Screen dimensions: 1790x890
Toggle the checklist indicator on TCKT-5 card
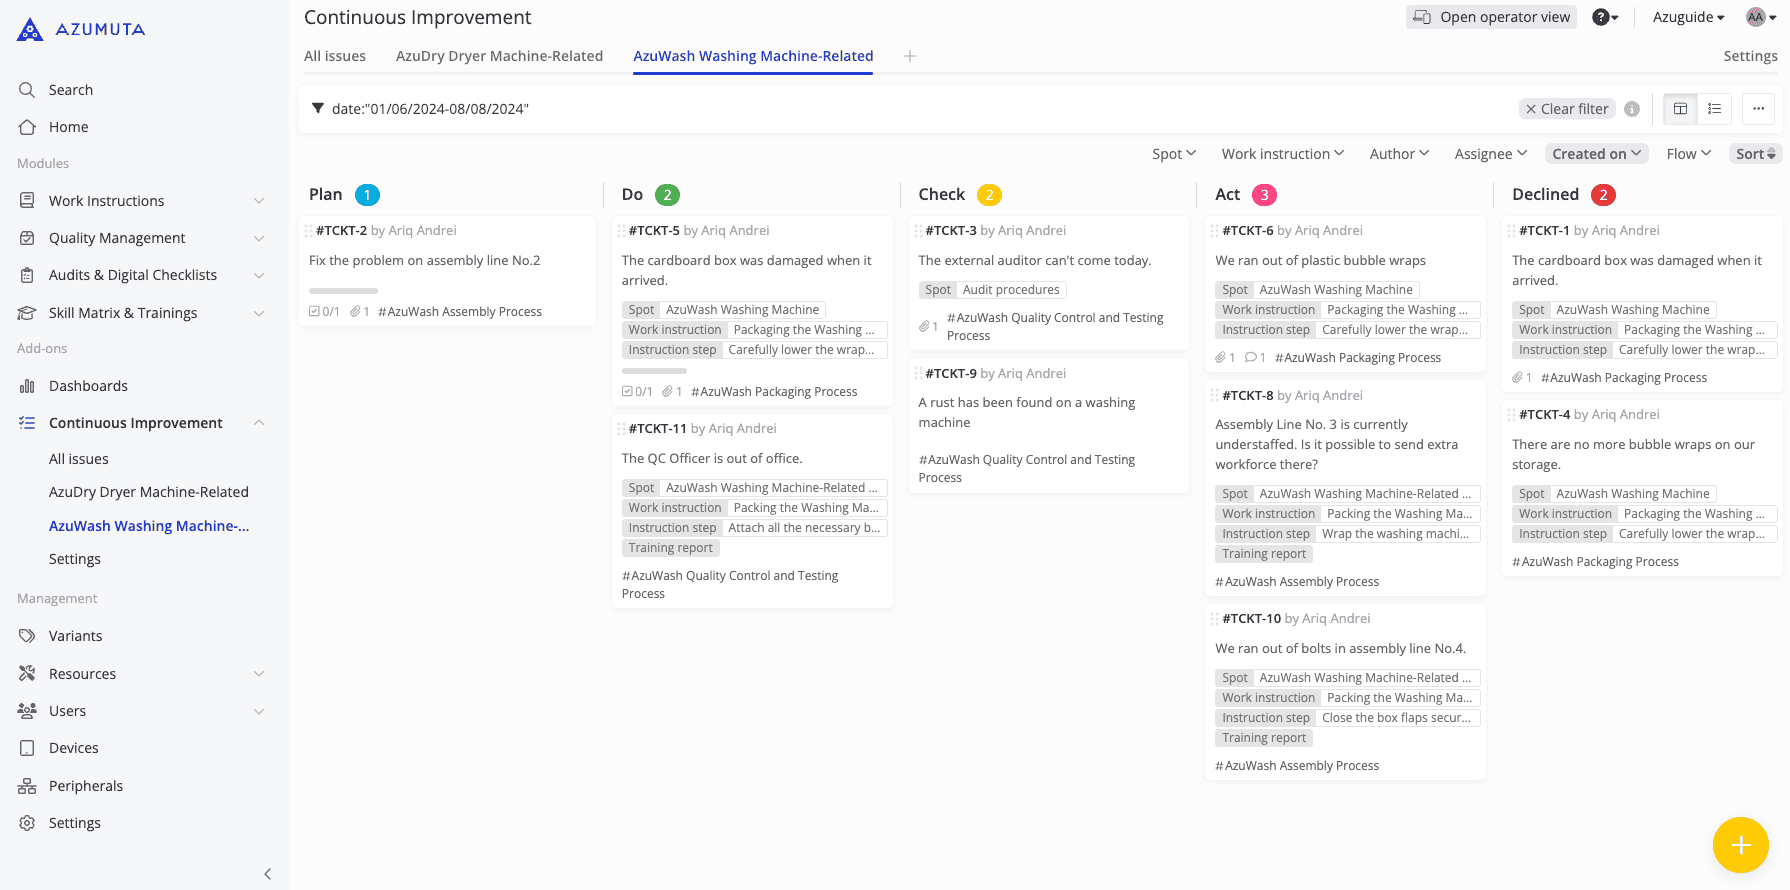pyautogui.click(x=637, y=392)
